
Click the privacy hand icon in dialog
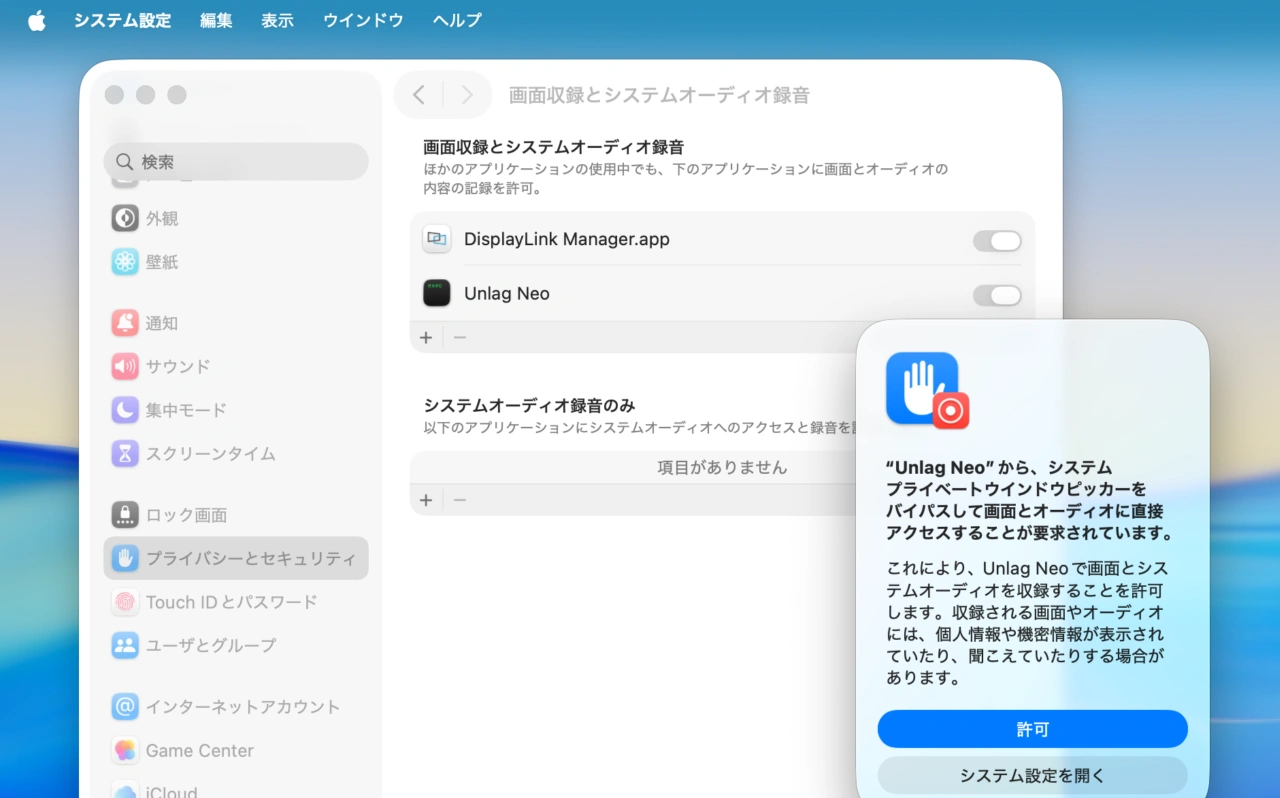pos(927,390)
